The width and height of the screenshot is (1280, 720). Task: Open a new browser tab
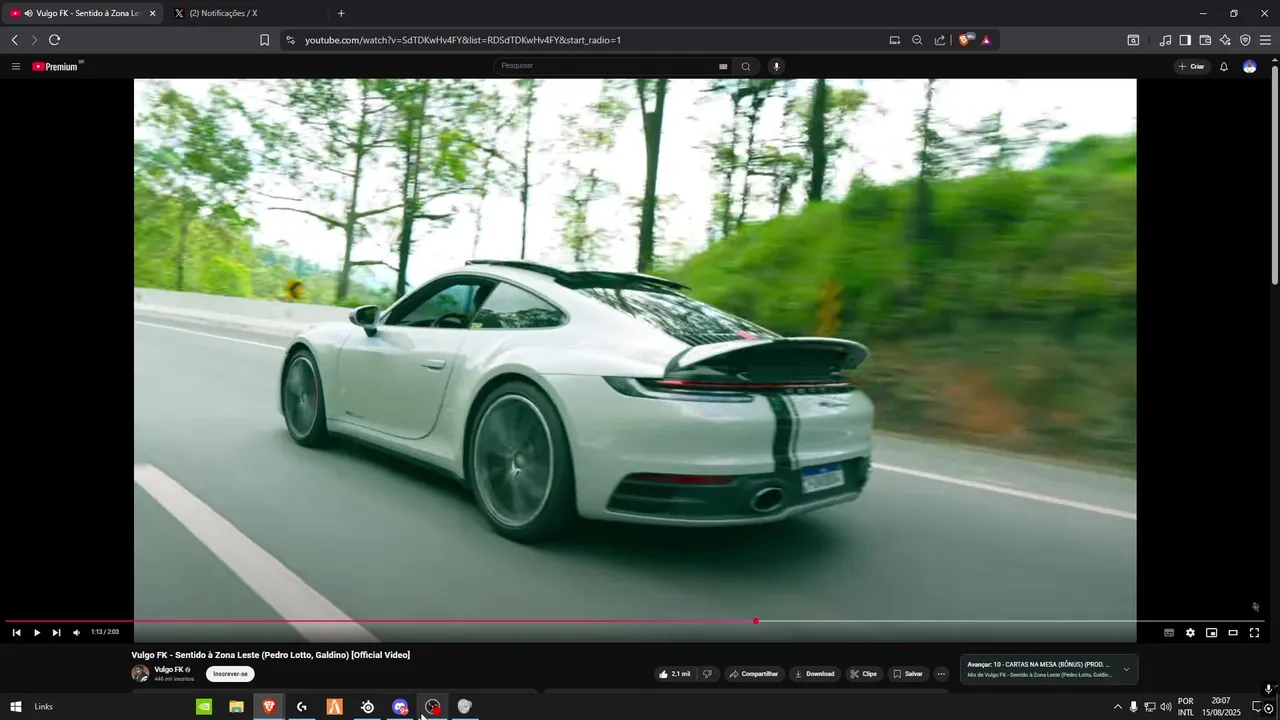341,13
